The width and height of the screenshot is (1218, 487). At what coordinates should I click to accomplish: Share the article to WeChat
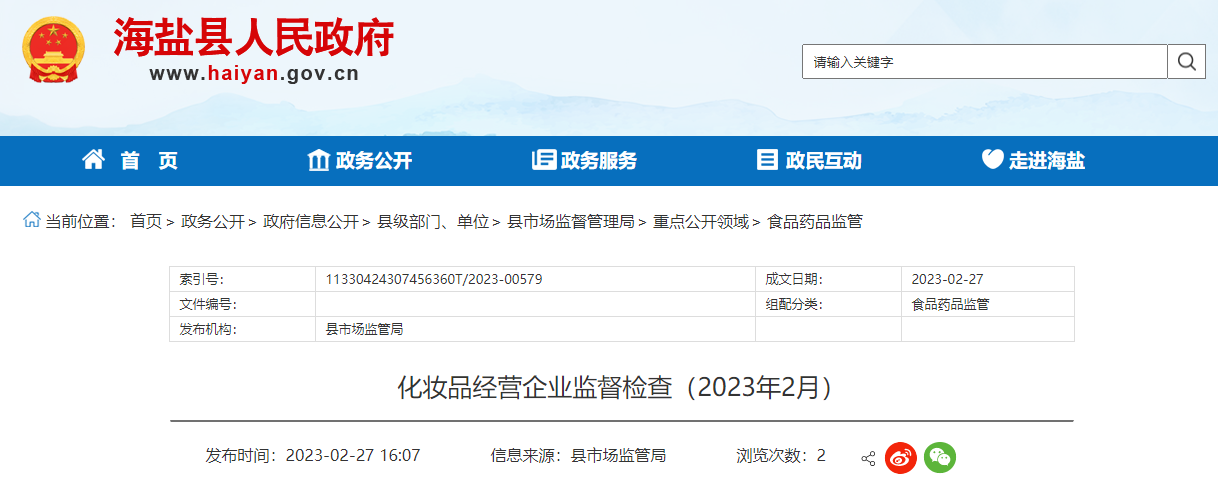[x=939, y=457]
